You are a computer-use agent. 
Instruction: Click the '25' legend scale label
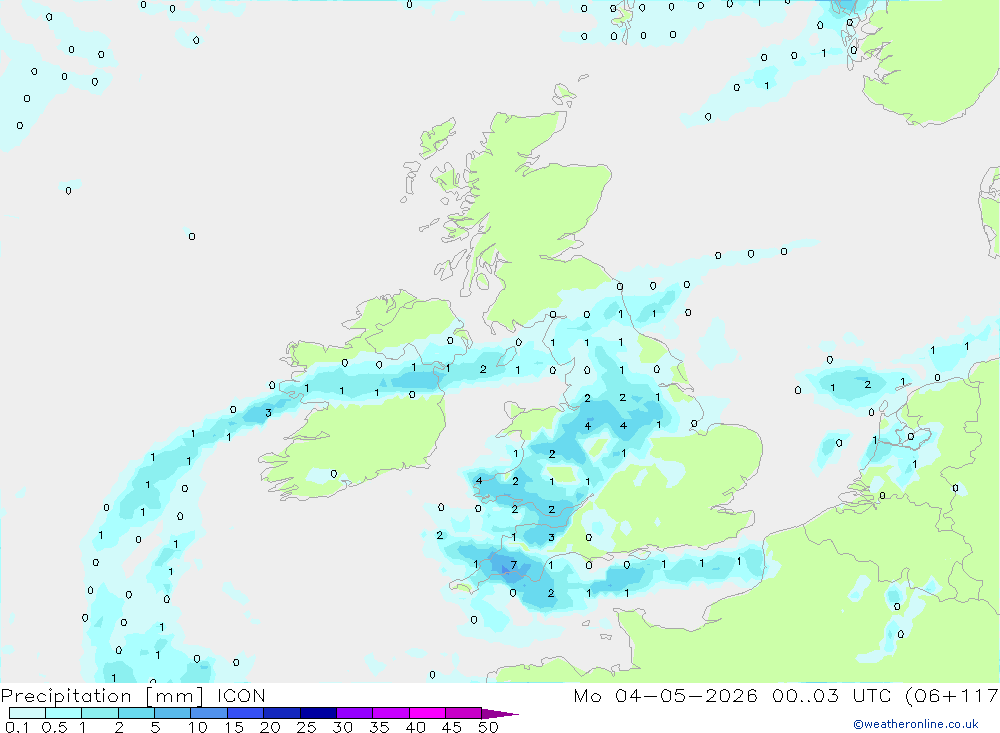[306, 727]
